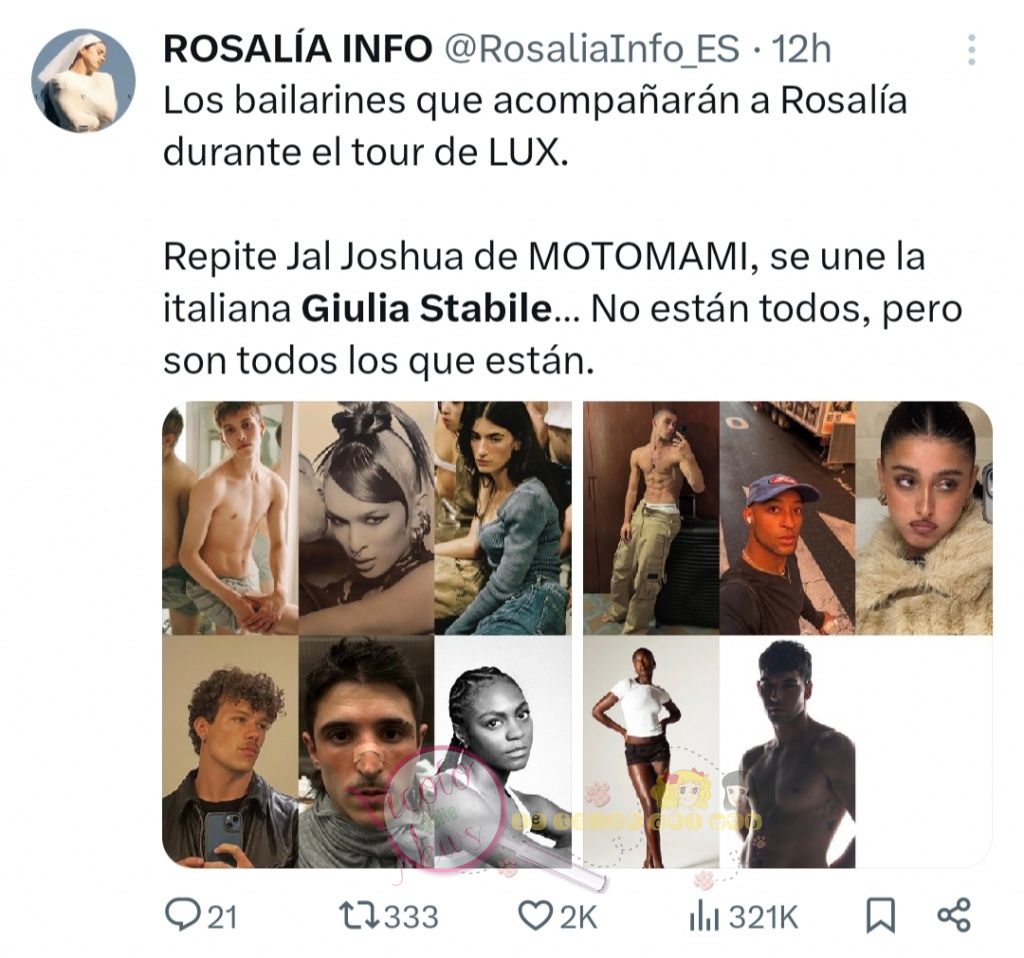The image size is (1024, 958).
Task: Retweet the post with 333 reposts
Action: (x=359, y=916)
